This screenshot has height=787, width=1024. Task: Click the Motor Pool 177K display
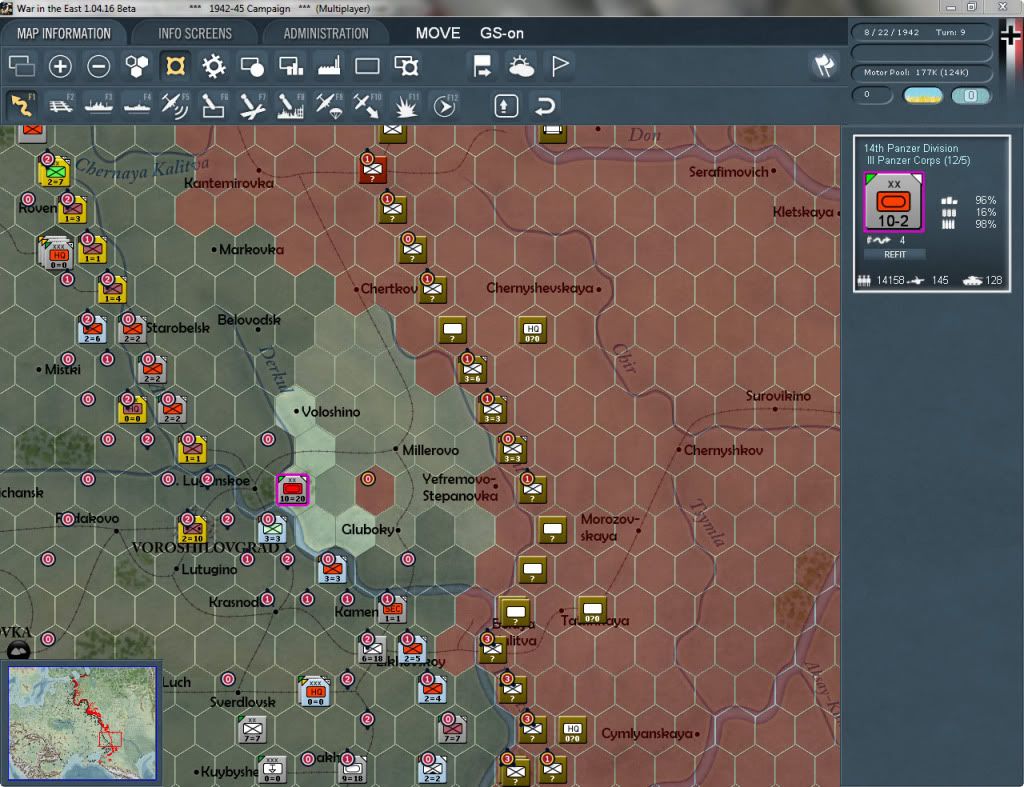tap(921, 72)
